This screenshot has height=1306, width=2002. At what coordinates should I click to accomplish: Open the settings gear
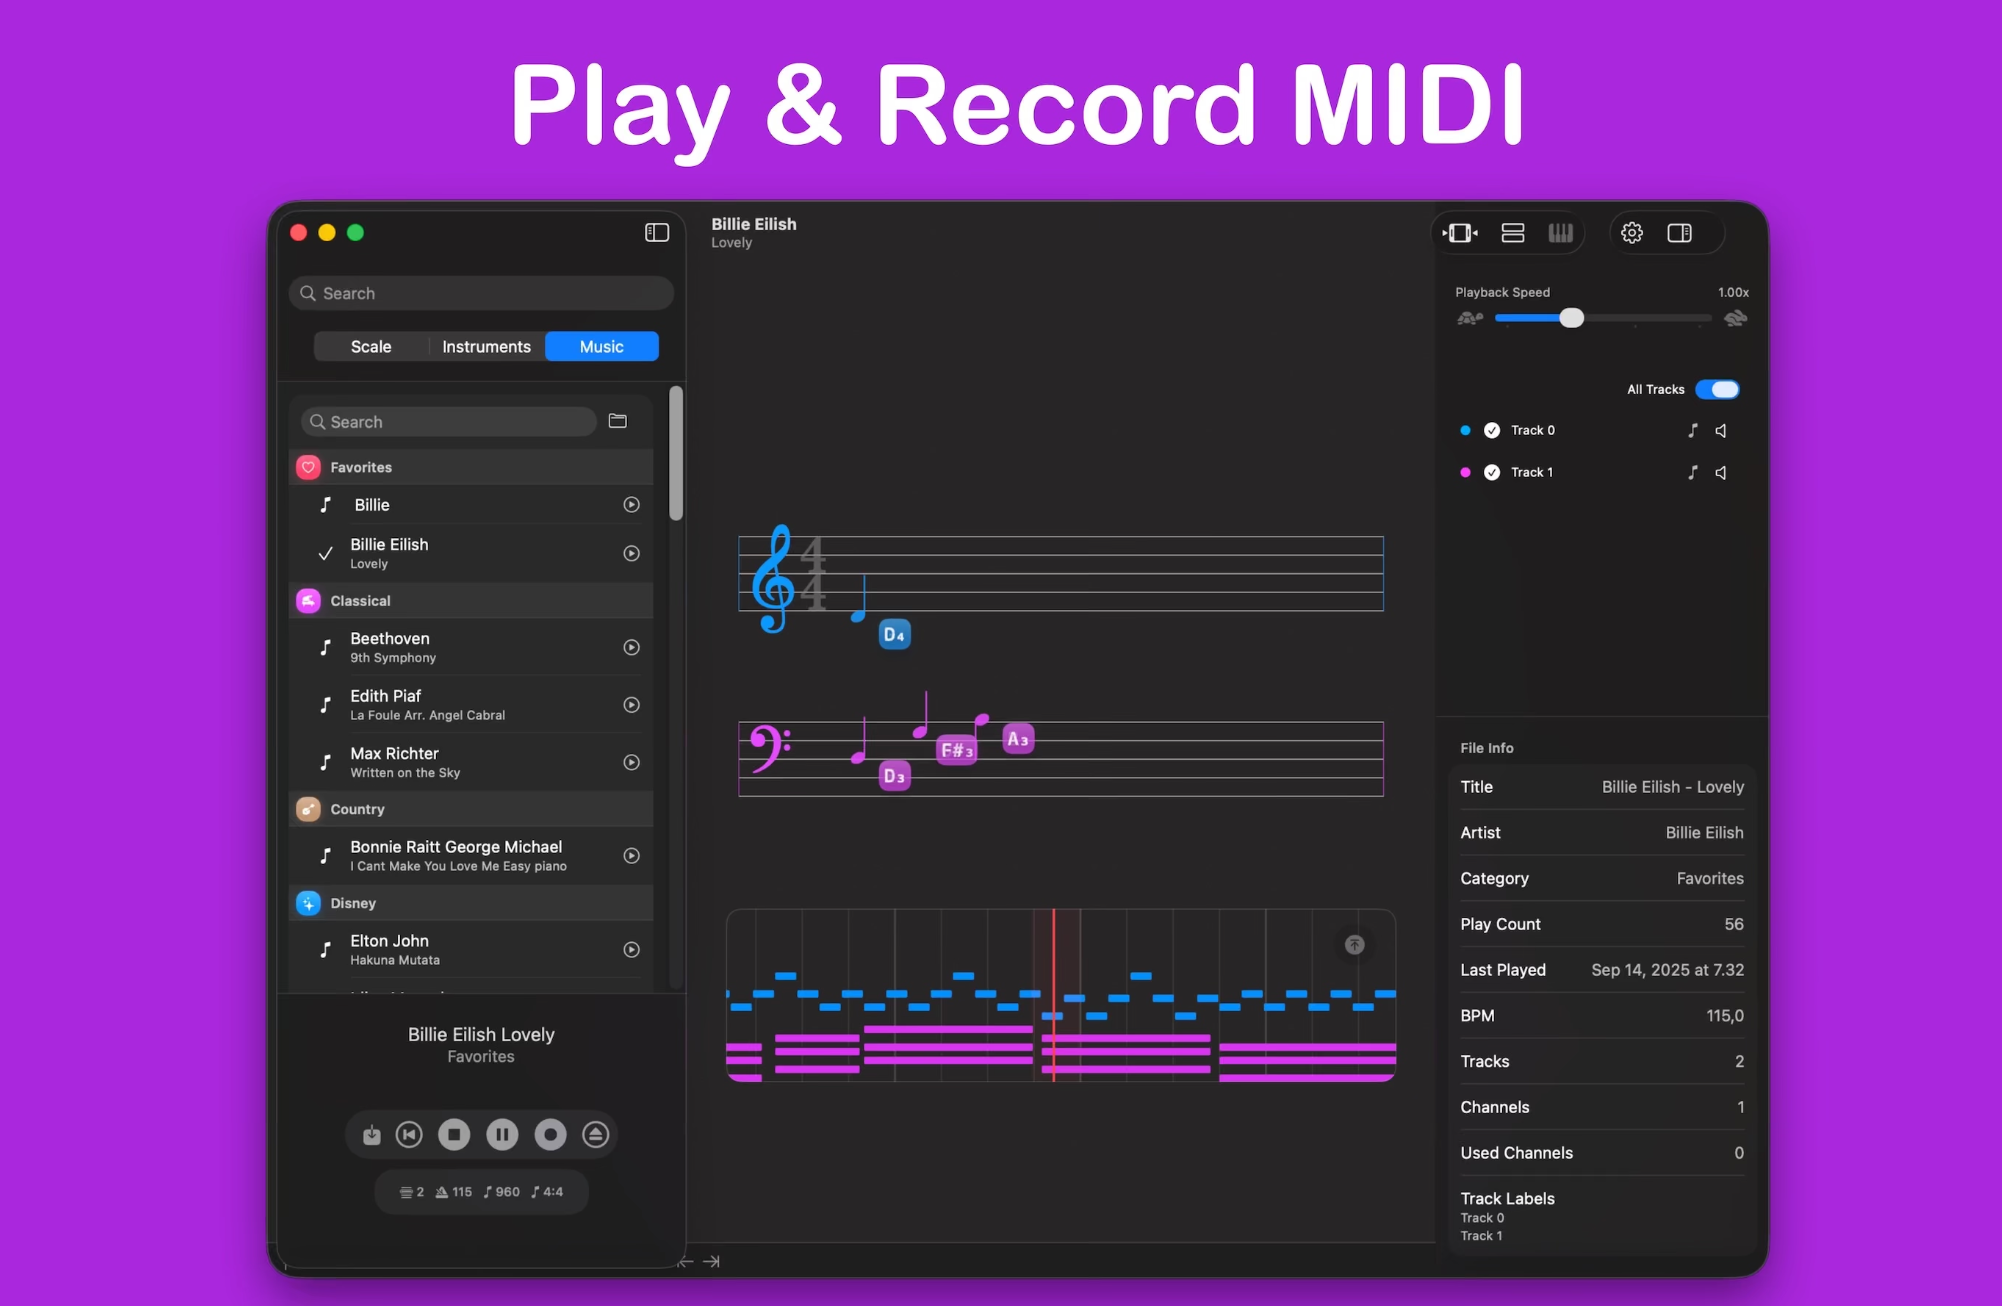1632,233
